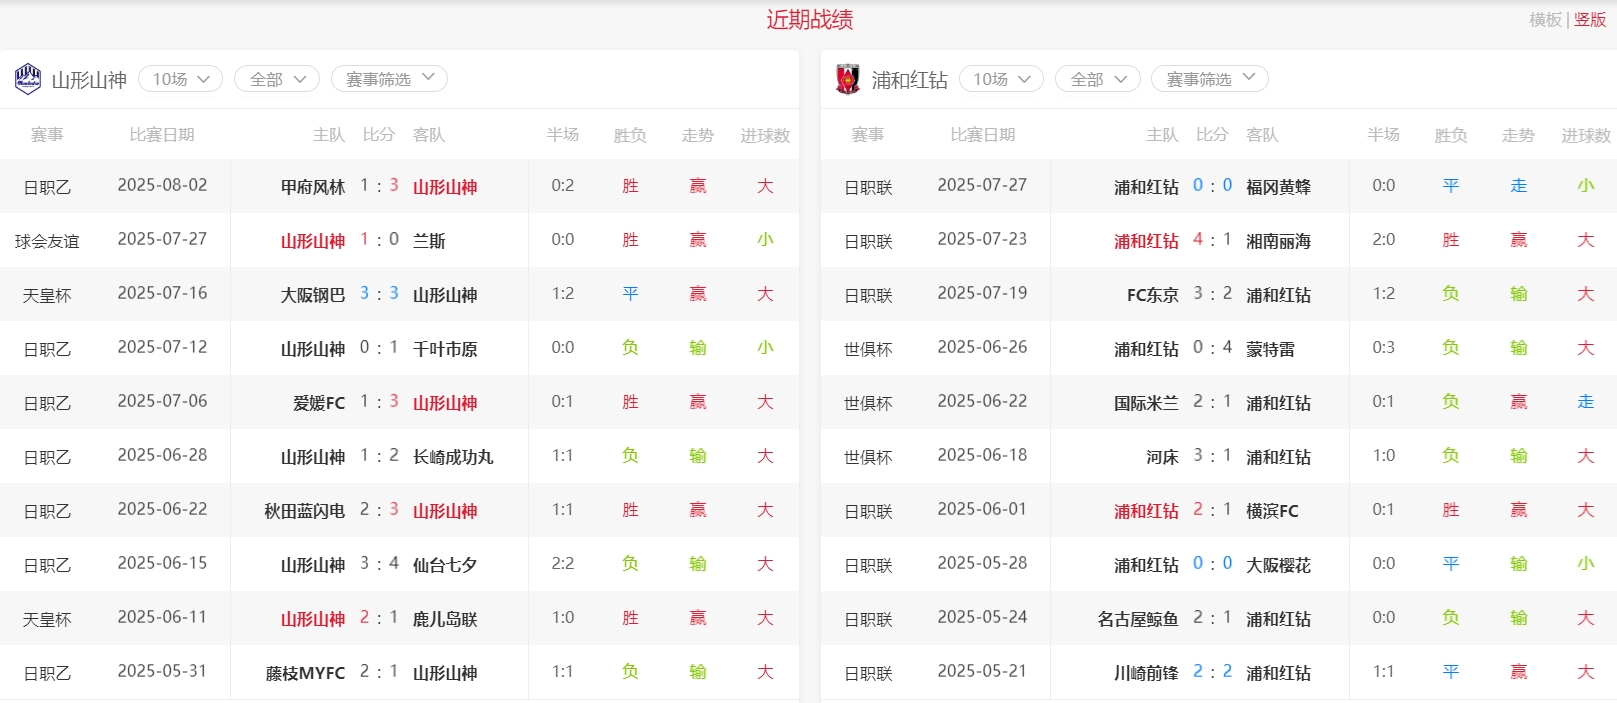Viewport: 1617px width, 703px height.
Task: Click 蒙特雷 team name
Action: 1270,349
